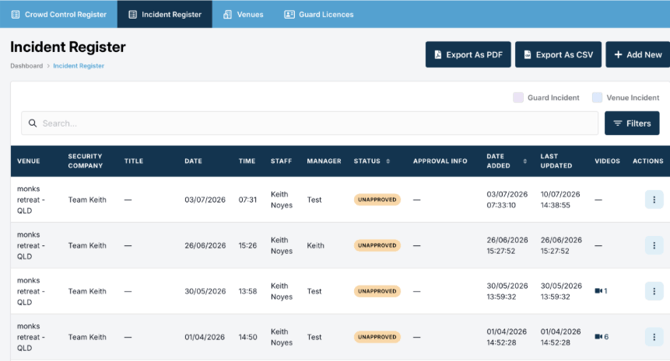Viewport: 670px width, 361px height.
Task: Open actions menu for the 26/06/2026 incident
Action: [654, 245]
